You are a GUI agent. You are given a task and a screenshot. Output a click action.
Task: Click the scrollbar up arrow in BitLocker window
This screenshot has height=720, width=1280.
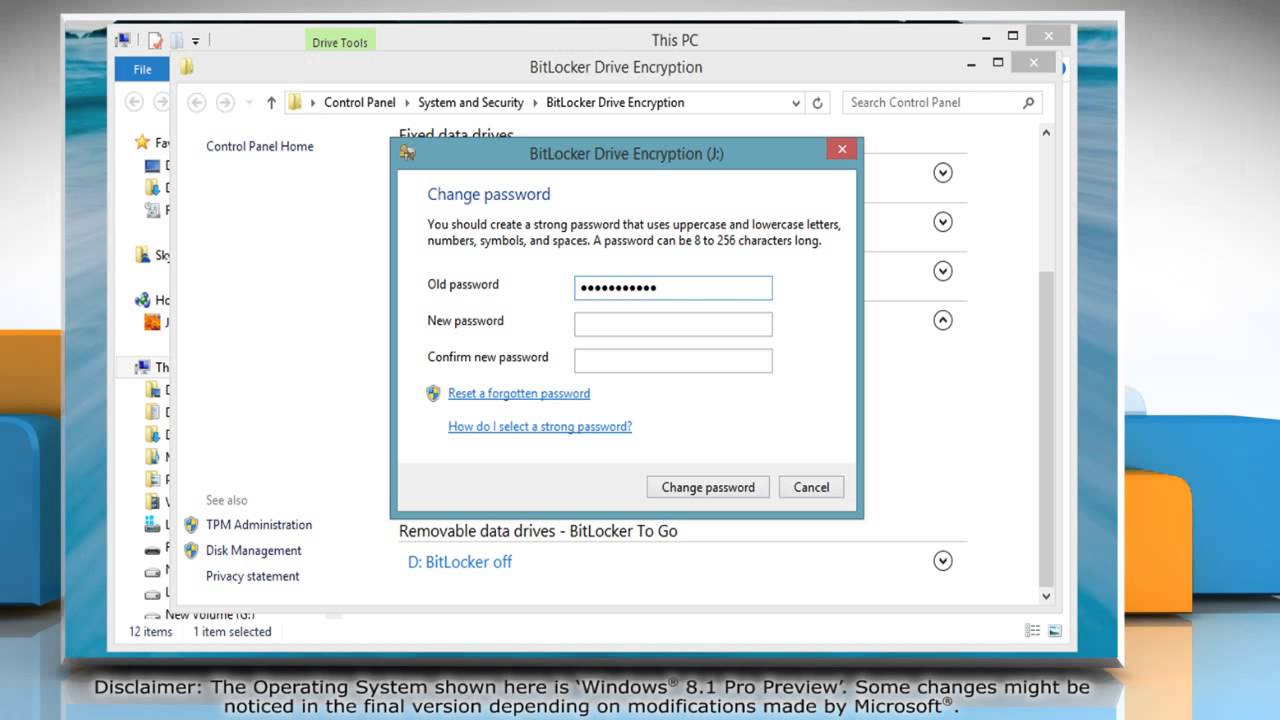[x=1047, y=132]
